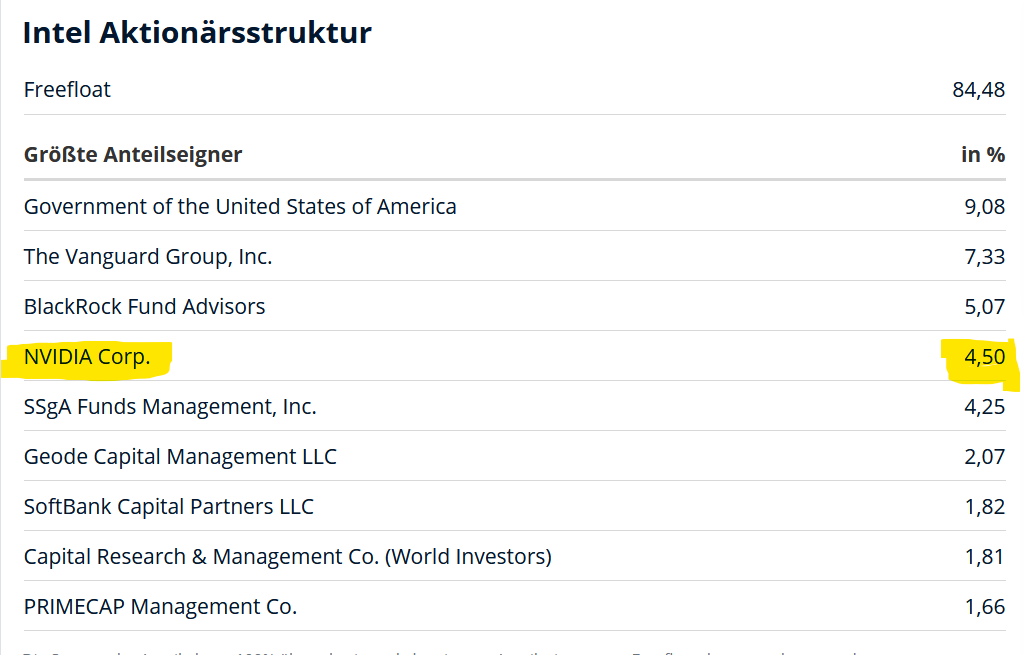Select Geode Capital Management LLC
Viewport: 1024px width, 655px height.
[x=180, y=457]
